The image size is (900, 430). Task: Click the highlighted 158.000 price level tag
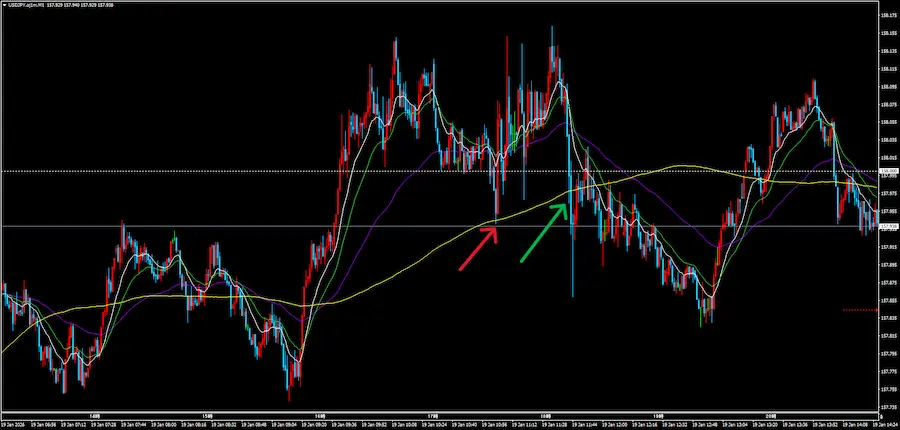pyautogui.click(x=888, y=171)
